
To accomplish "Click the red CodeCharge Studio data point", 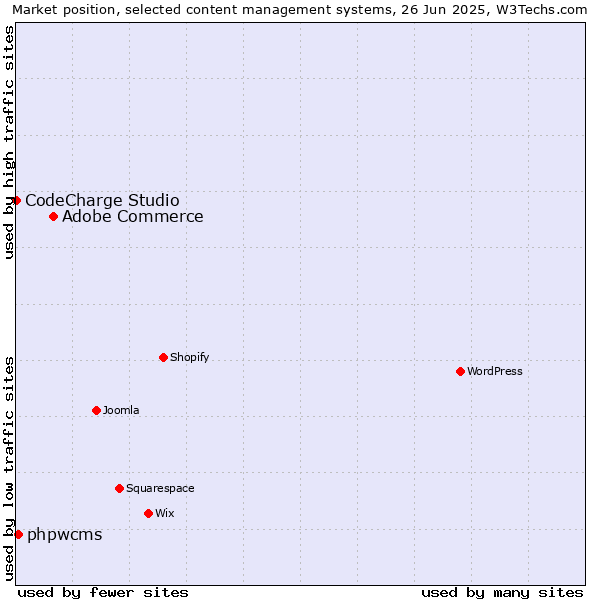I will (x=16, y=201).
